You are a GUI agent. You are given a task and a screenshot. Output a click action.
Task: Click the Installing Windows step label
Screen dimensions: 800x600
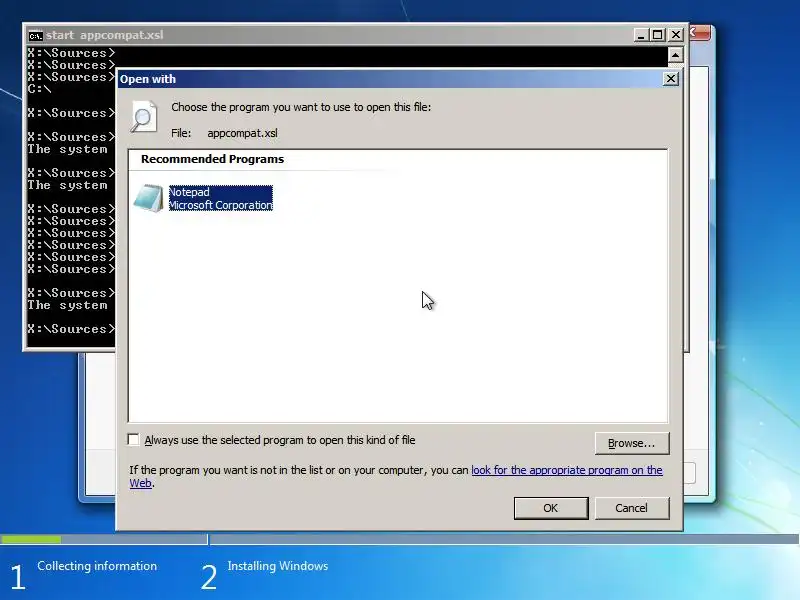(278, 566)
